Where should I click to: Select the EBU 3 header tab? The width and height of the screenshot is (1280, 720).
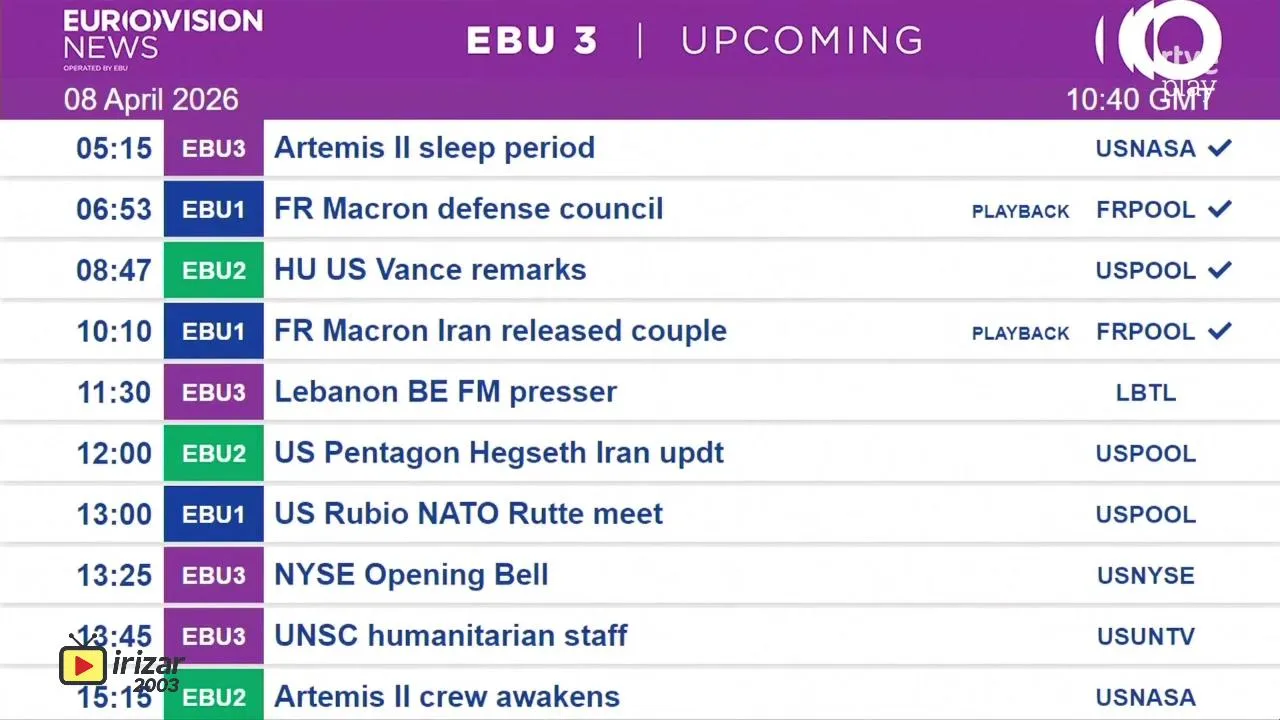[x=532, y=41]
